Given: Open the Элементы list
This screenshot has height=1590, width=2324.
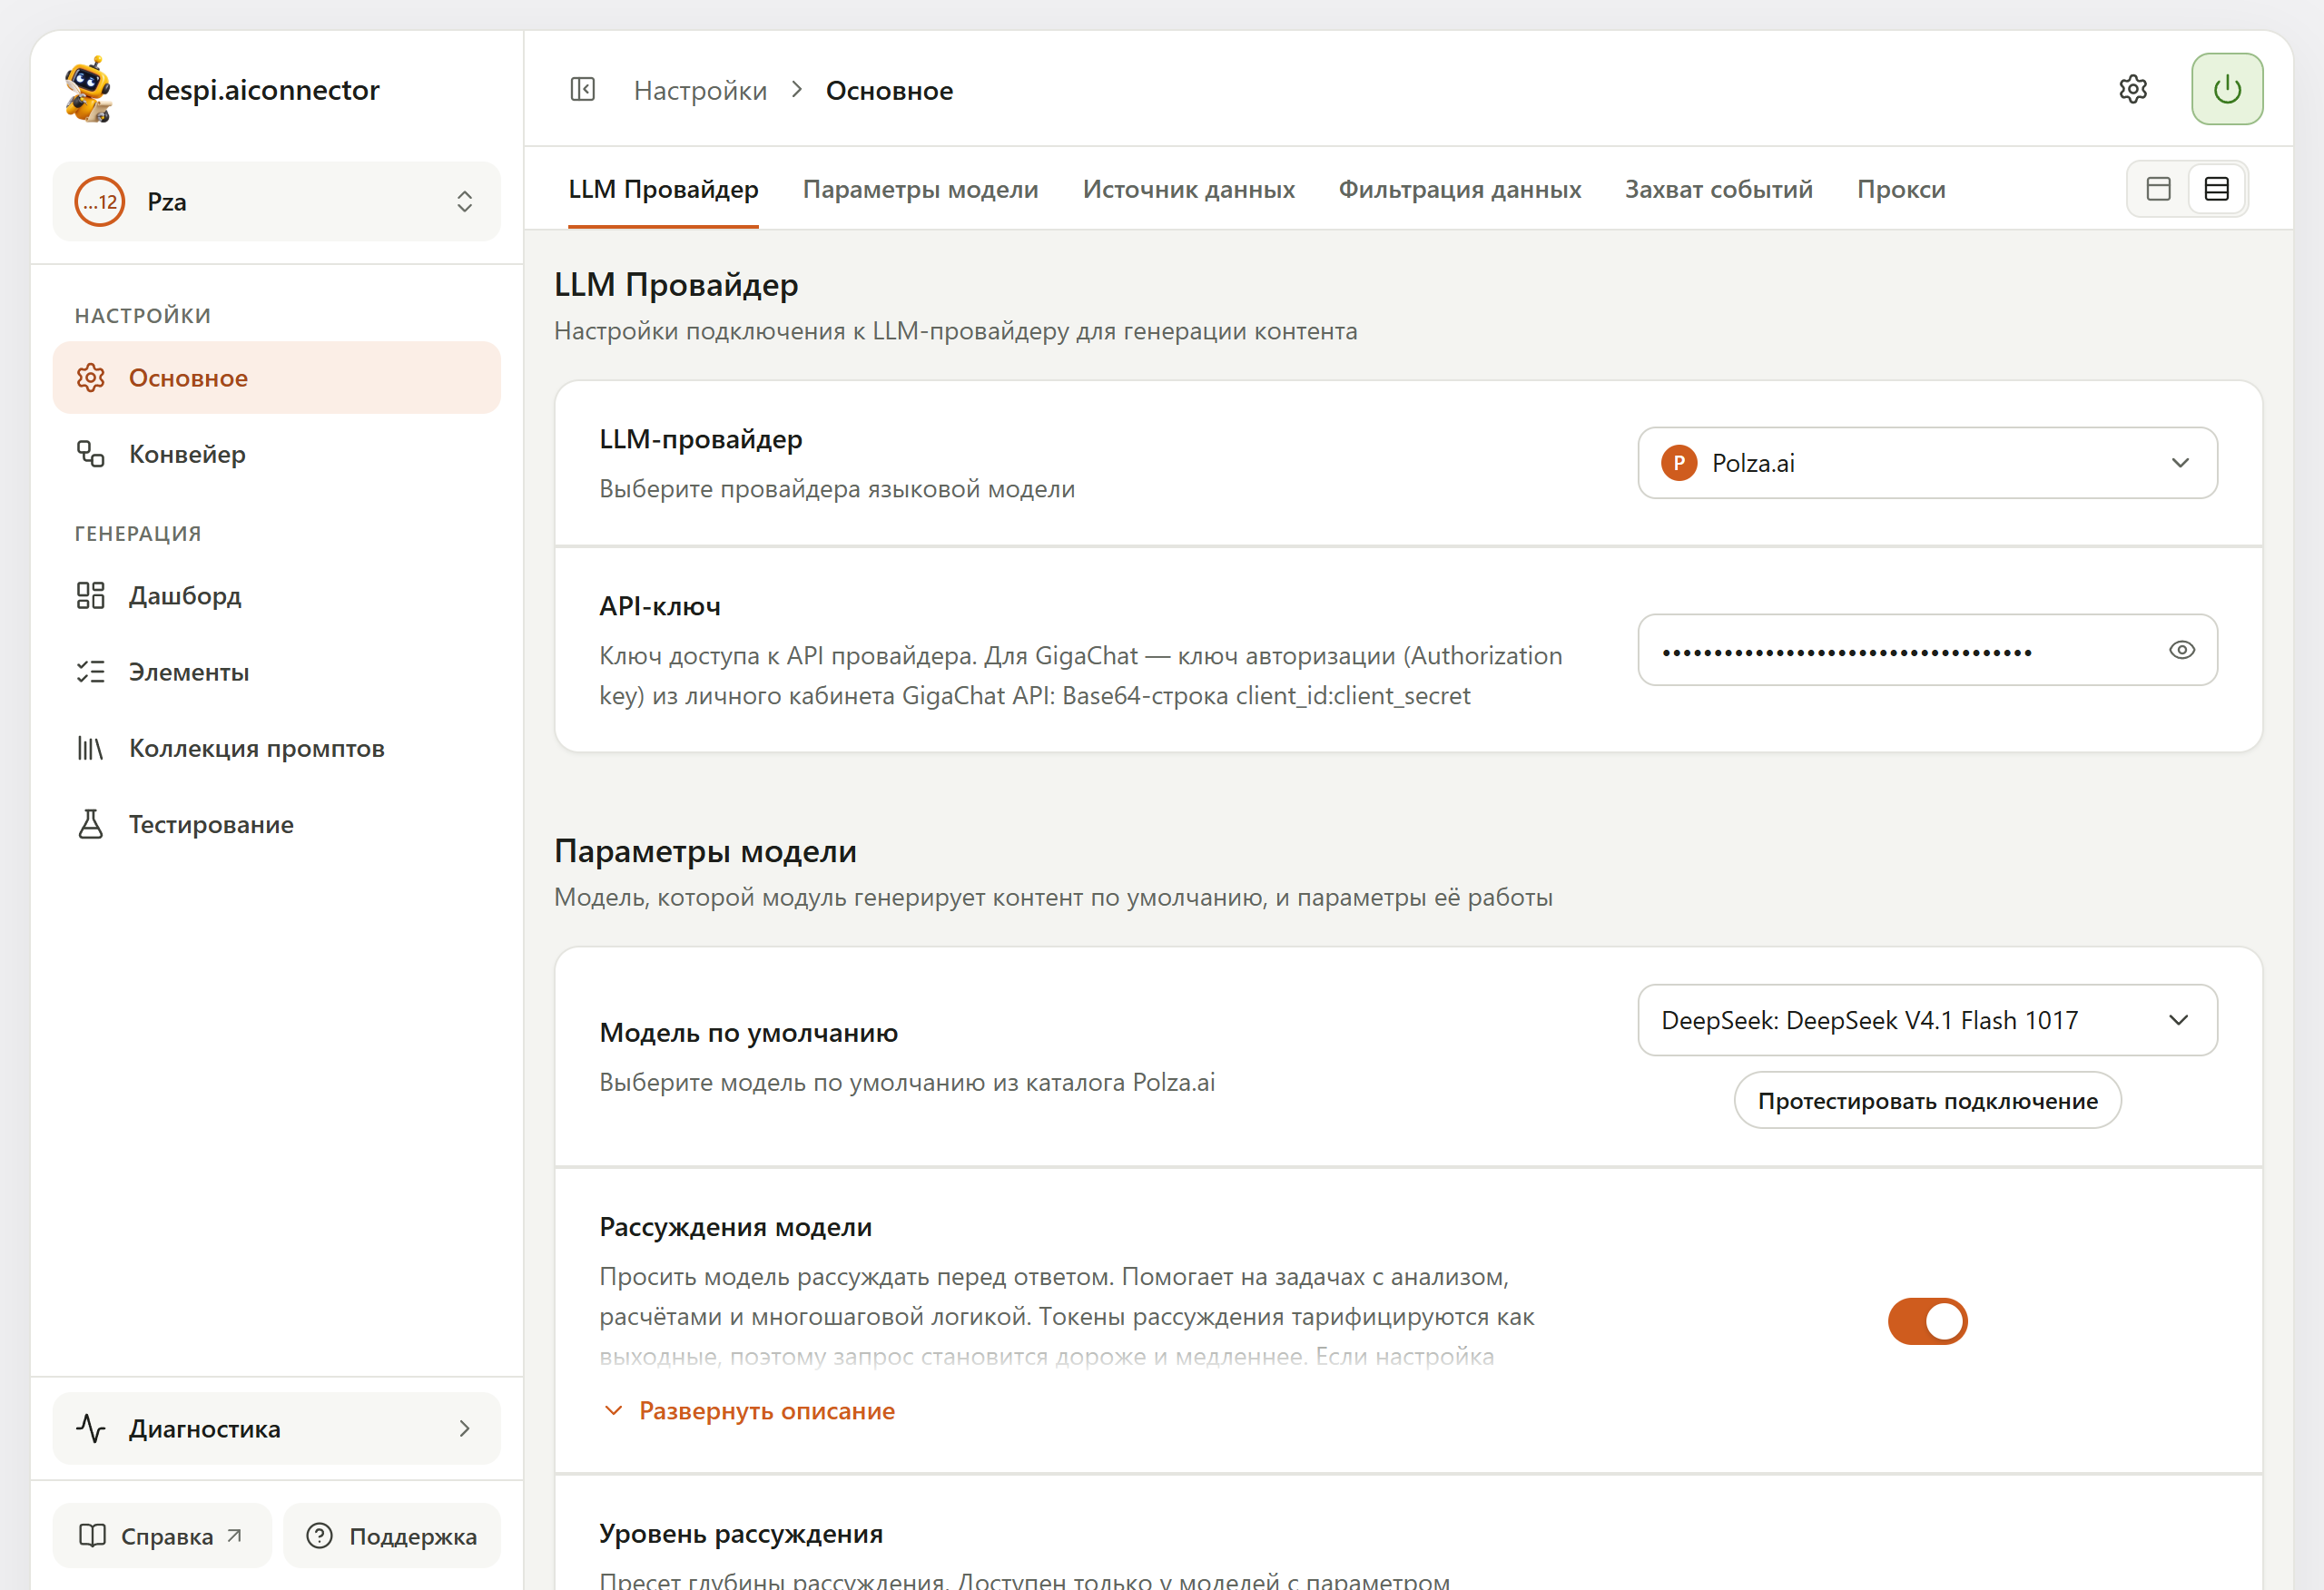Looking at the screenshot, I should click(276, 672).
